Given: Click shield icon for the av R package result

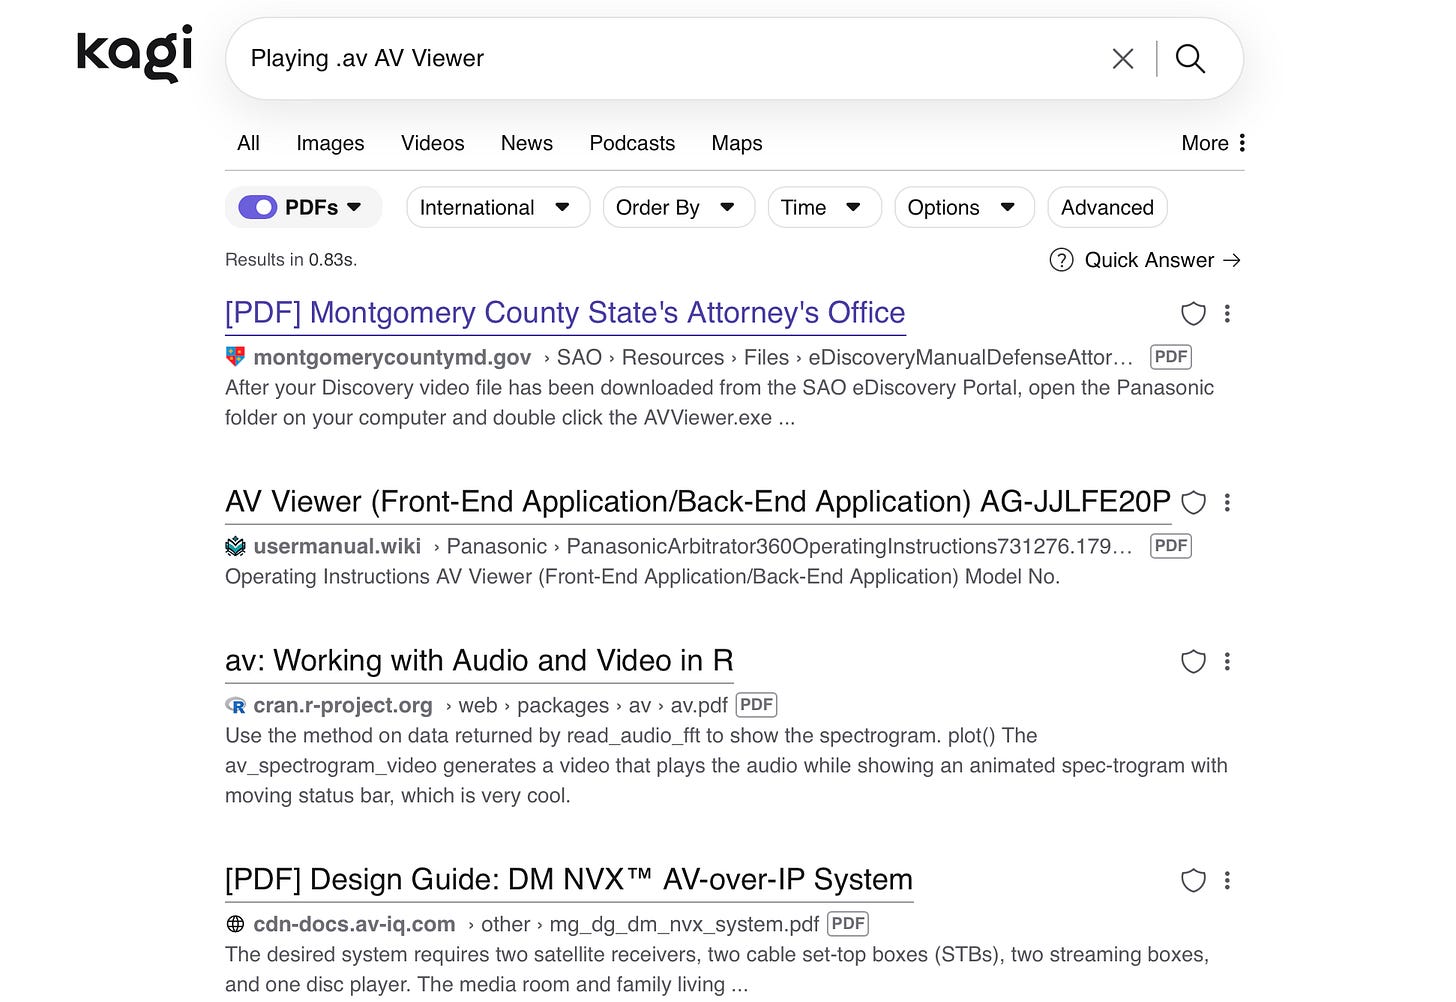Looking at the screenshot, I should click(x=1193, y=661).
